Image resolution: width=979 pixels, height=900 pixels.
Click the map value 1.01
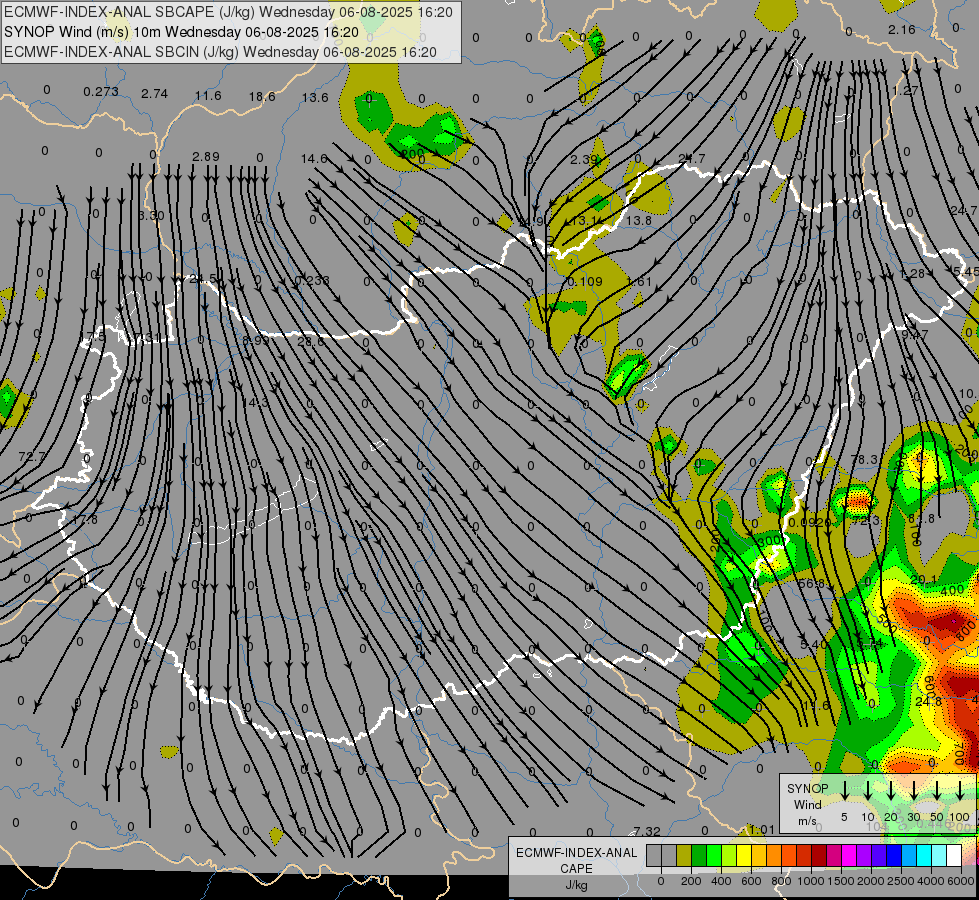tap(762, 829)
